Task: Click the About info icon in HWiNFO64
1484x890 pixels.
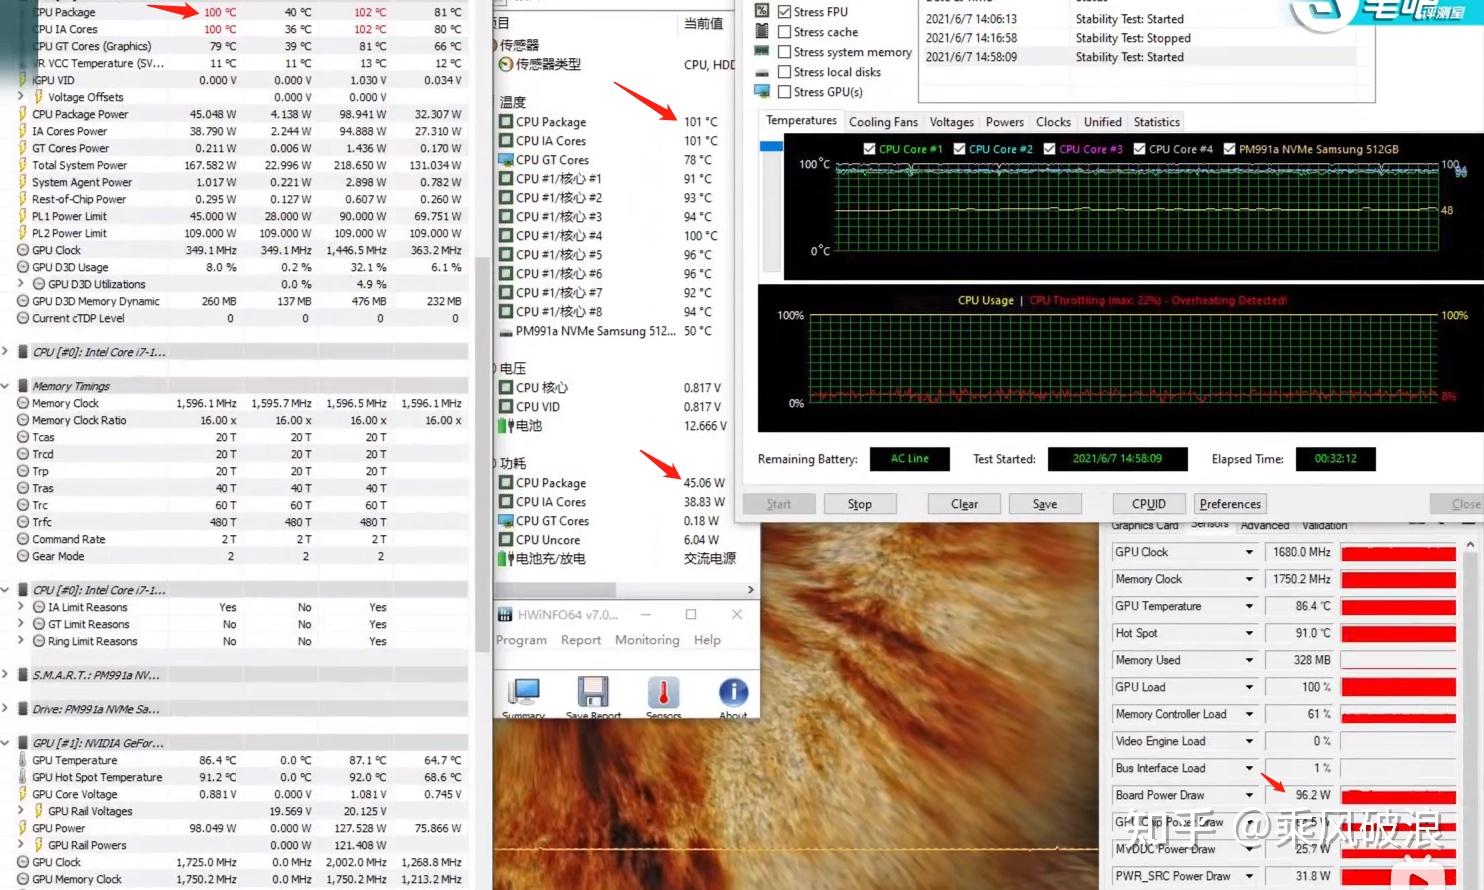Action: [733, 693]
